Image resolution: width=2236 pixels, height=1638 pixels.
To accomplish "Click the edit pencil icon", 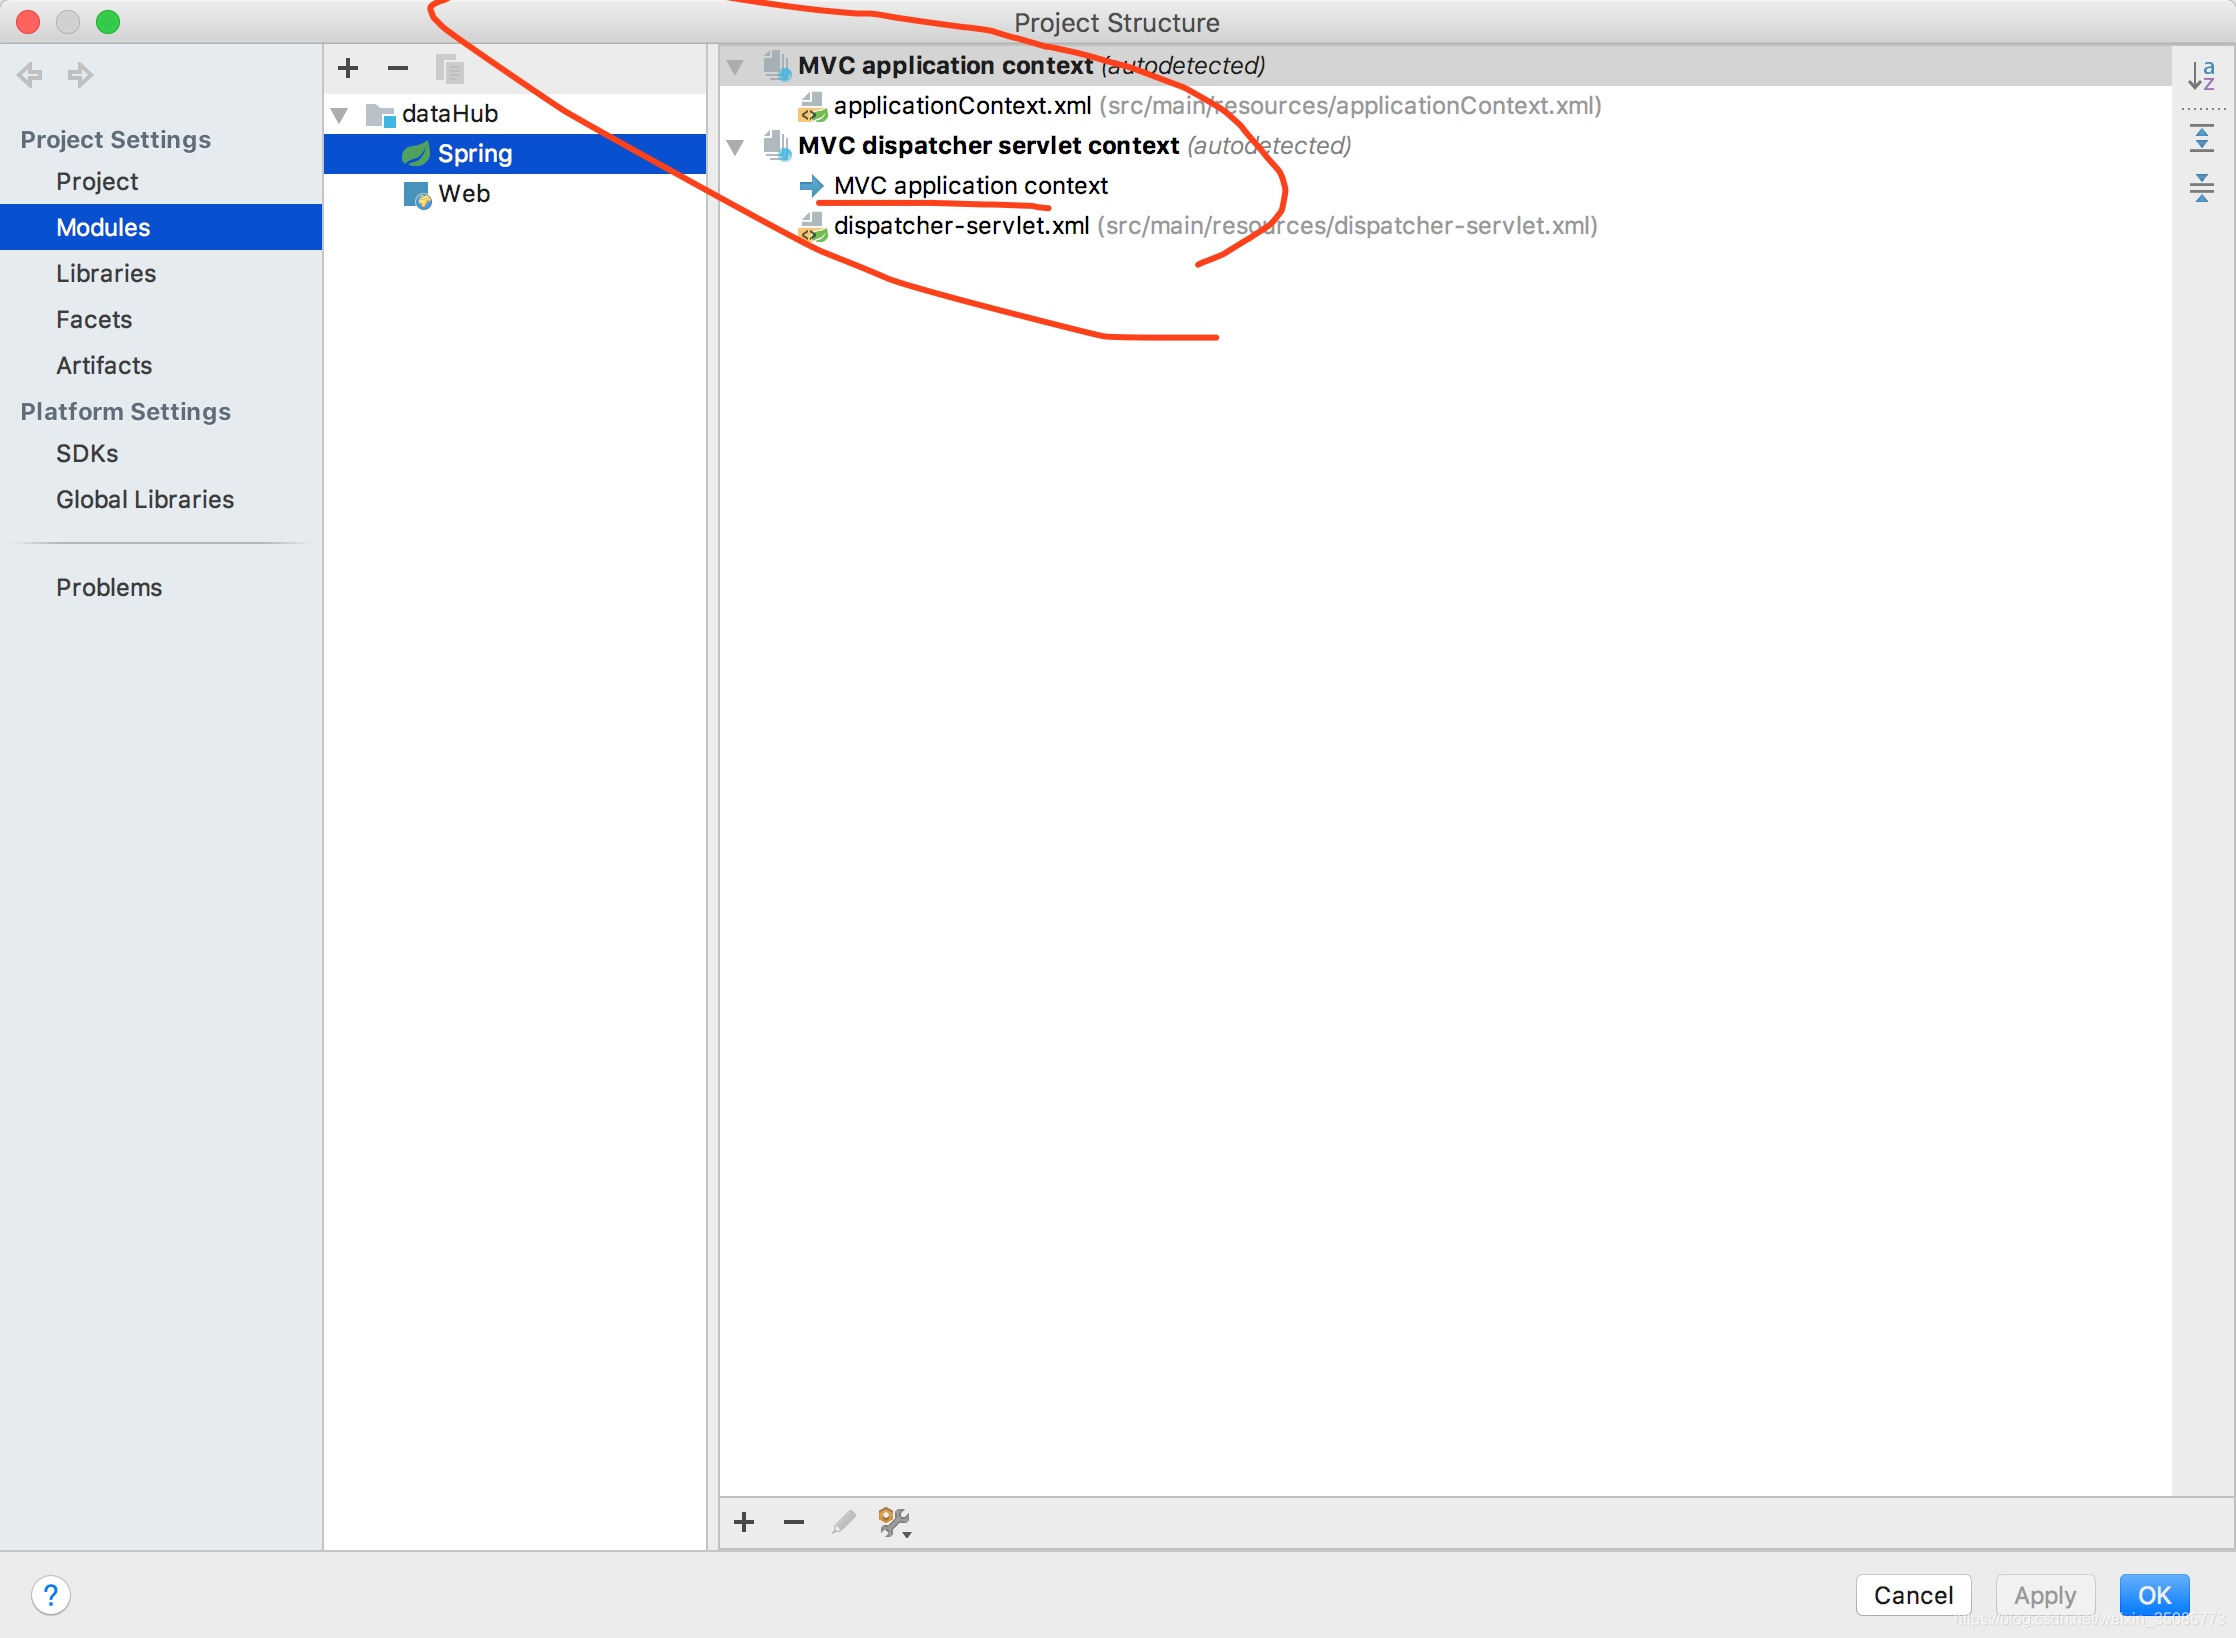I will pos(844,1522).
